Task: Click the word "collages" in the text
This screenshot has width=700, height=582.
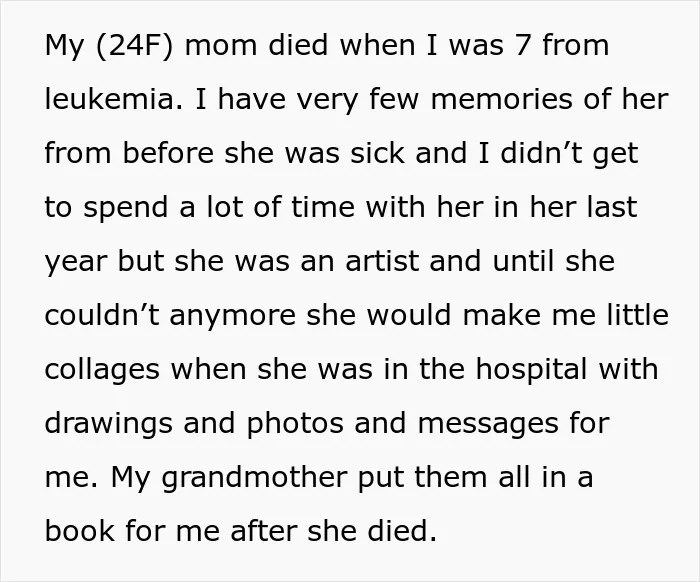Action: pyautogui.click(x=102, y=370)
